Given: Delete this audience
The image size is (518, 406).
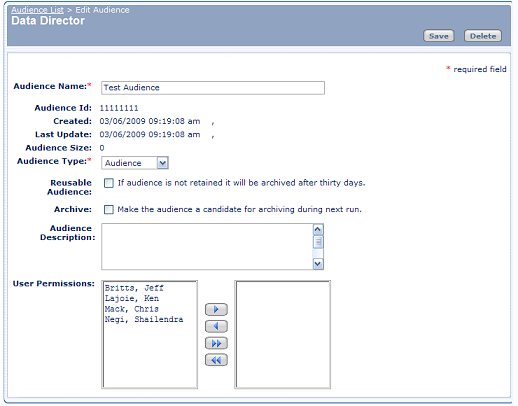Looking at the screenshot, I should (483, 36).
